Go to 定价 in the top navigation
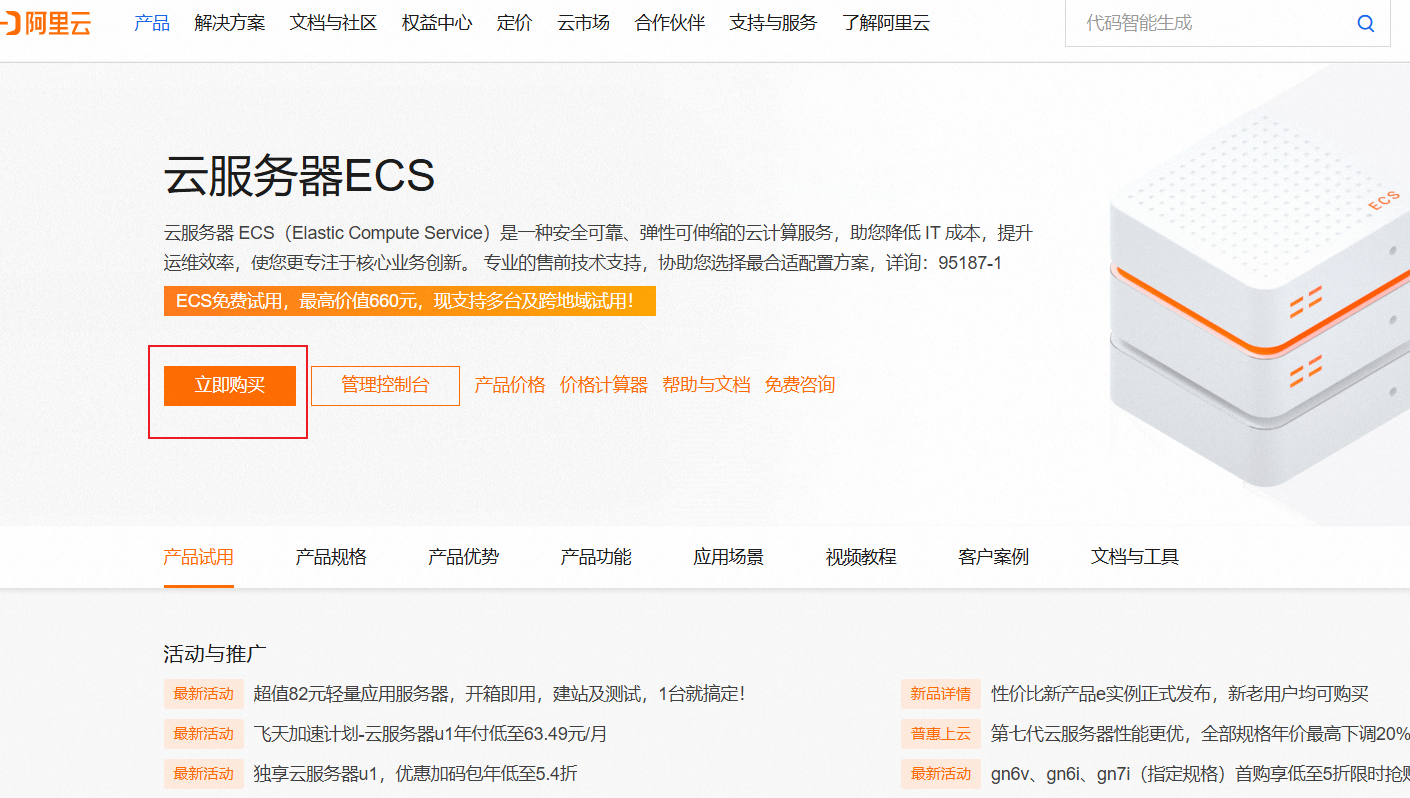1410x798 pixels. [515, 23]
